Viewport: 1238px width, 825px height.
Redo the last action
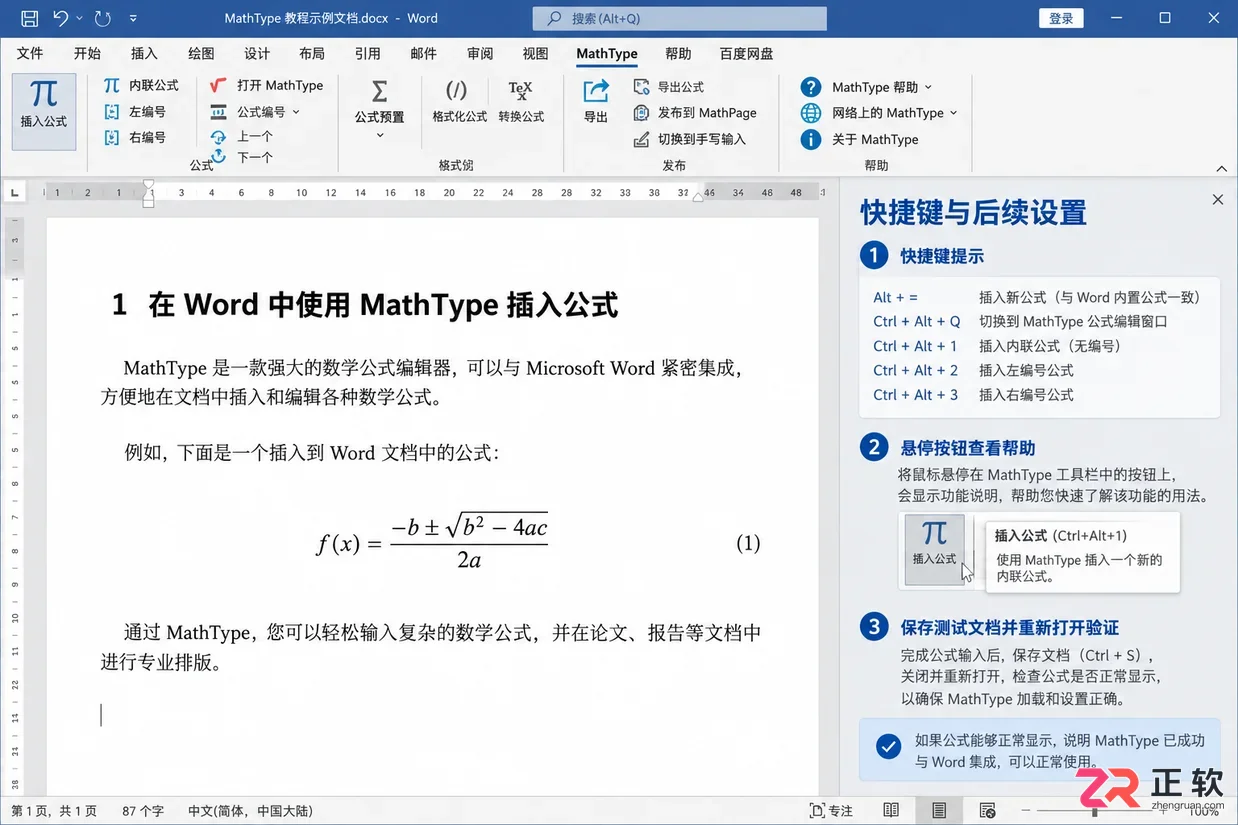(102, 18)
